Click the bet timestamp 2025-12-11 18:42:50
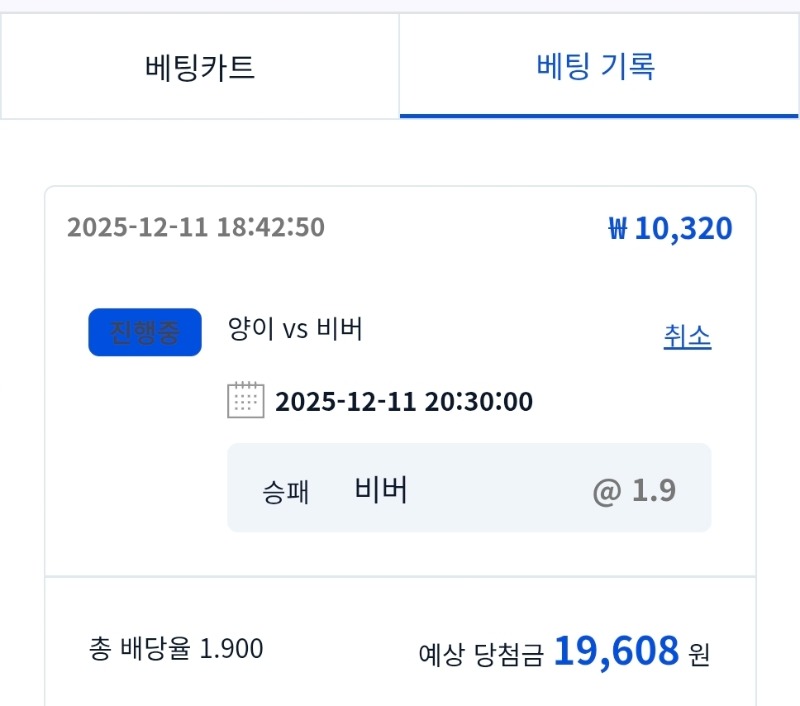 [x=196, y=228]
